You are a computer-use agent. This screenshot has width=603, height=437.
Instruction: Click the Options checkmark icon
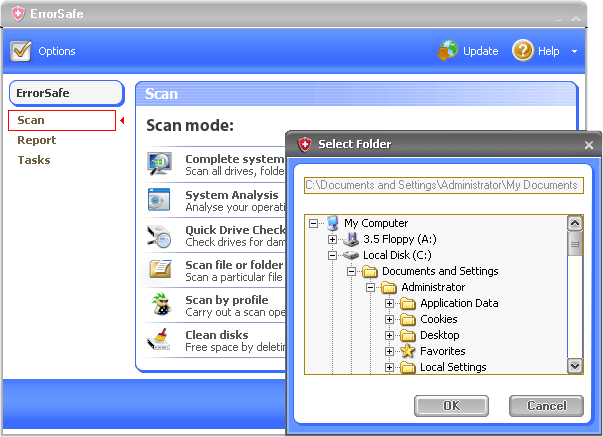21,51
